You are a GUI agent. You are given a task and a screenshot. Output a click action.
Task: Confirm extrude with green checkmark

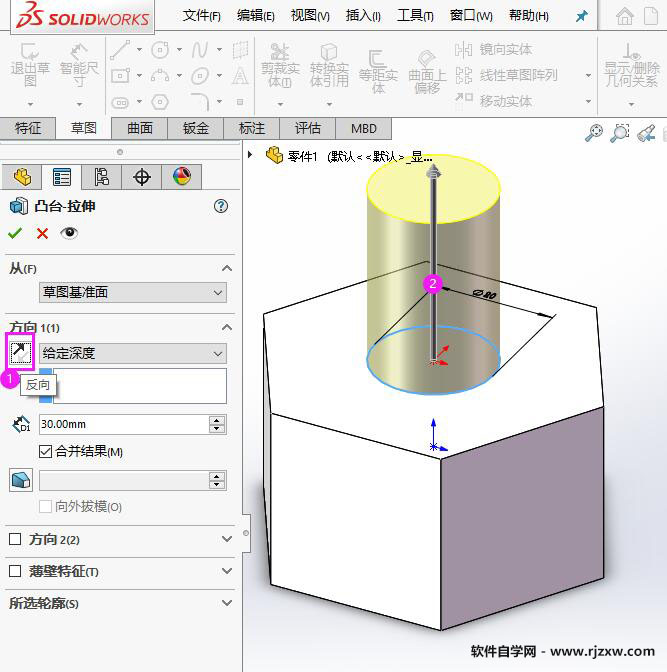(x=15, y=233)
